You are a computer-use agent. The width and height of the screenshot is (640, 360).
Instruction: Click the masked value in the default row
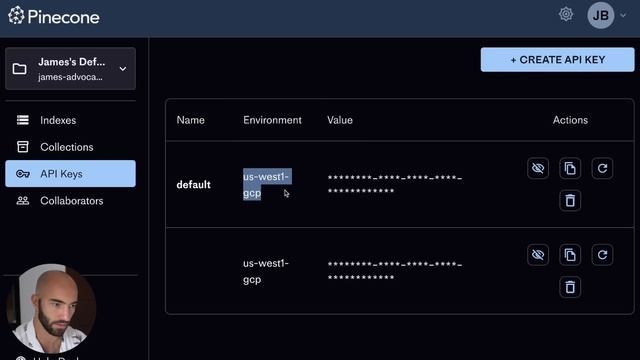pyautogui.click(x=395, y=184)
